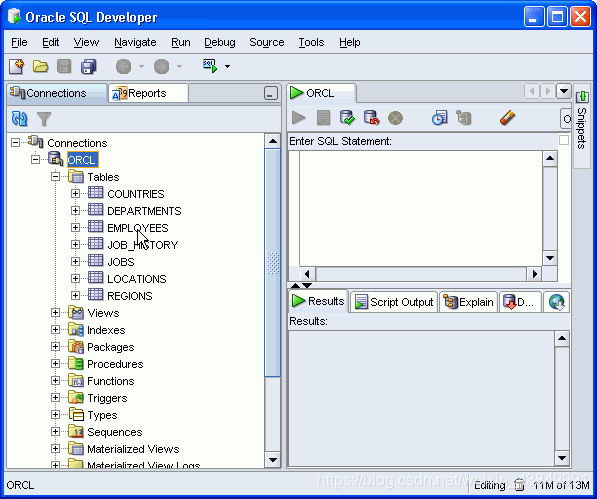The width and height of the screenshot is (597, 499).
Task: Collapse the Connections root node
Action: [15, 143]
